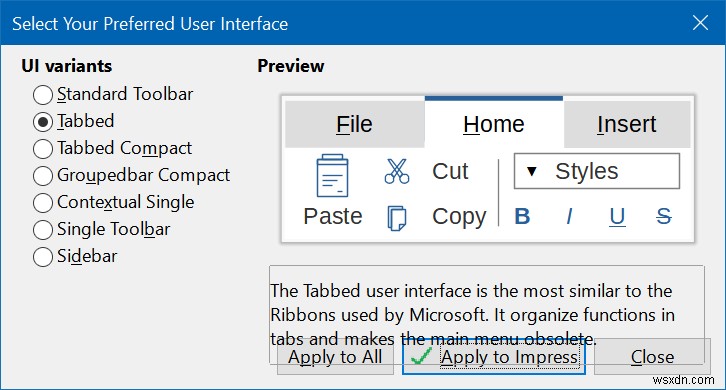This screenshot has width=726, height=390.
Task: Click the X in the title bar
Action: point(700,22)
